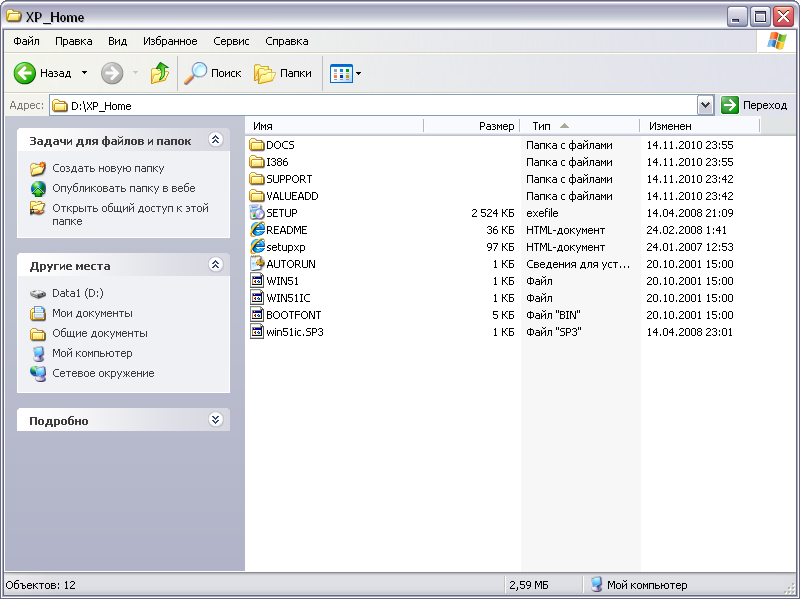The width and height of the screenshot is (800, 599).
Task: Click the Views mode icon
Action: (341, 73)
